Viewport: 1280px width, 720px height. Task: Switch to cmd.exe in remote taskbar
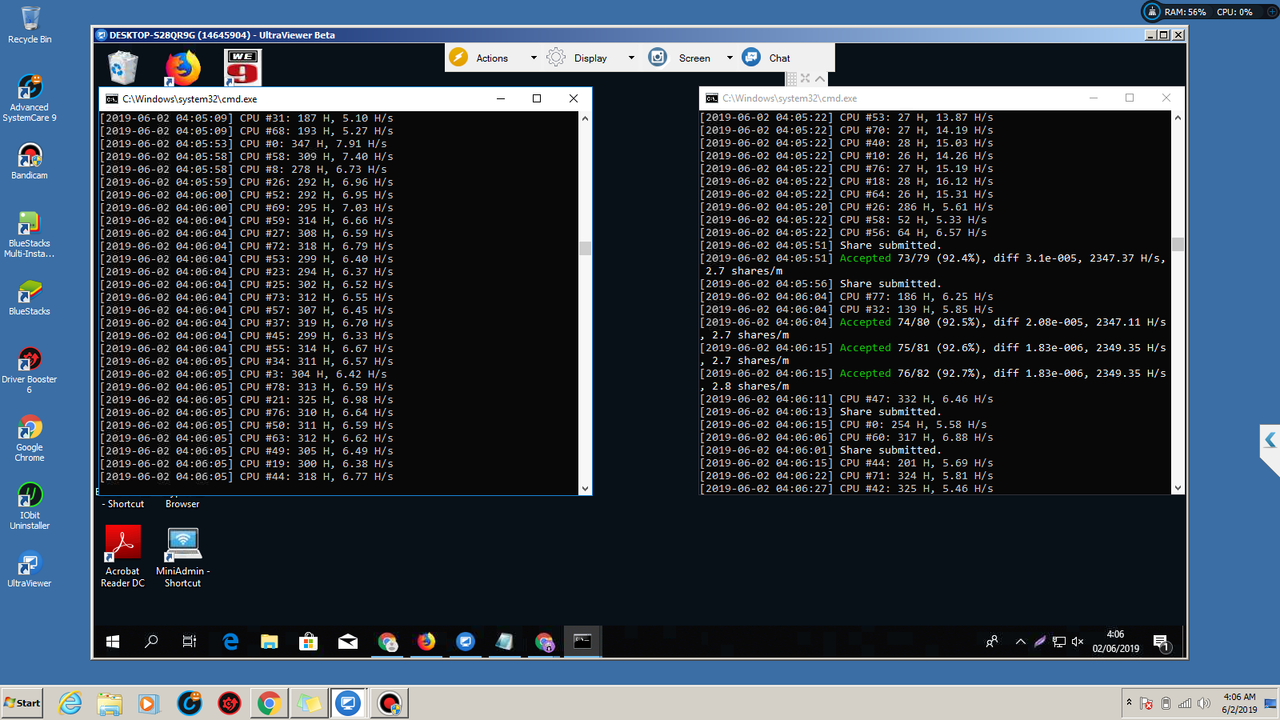coord(583,642)
